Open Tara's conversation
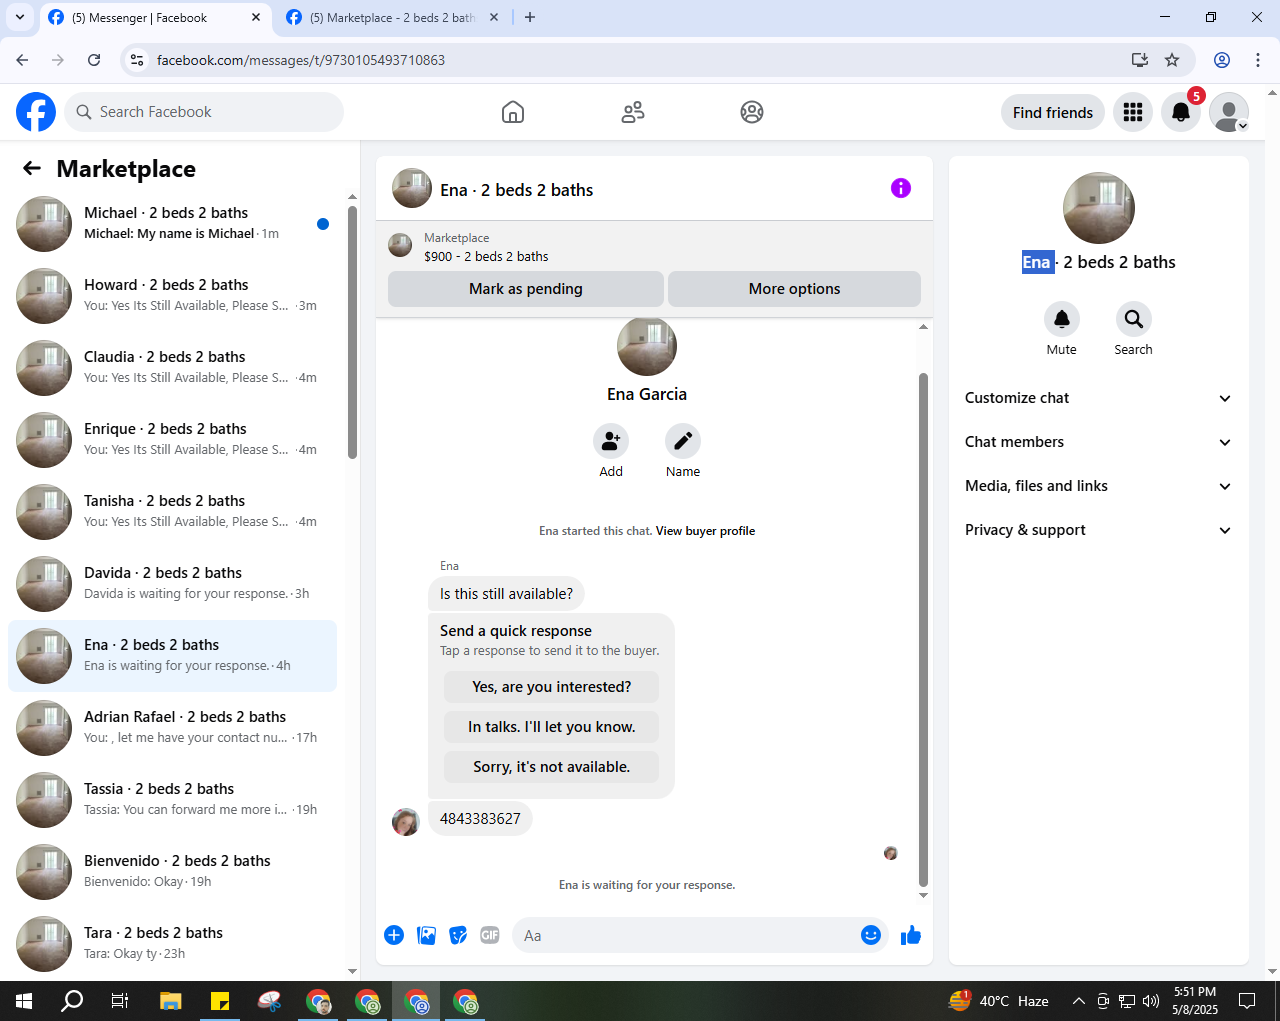 click(172, 944)
